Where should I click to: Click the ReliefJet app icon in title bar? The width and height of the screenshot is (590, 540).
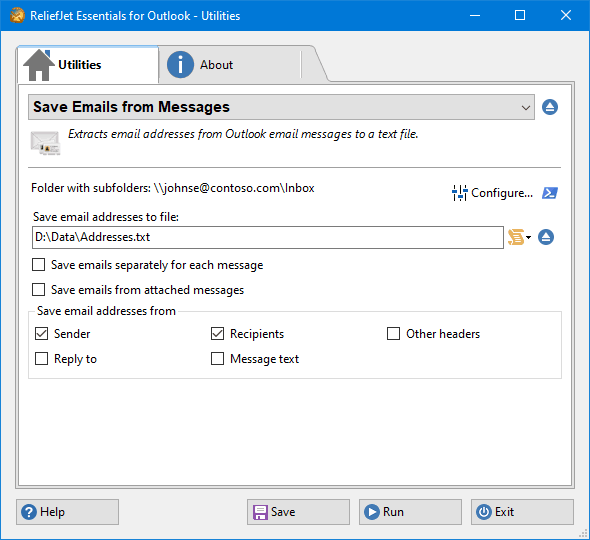point(17,15)
